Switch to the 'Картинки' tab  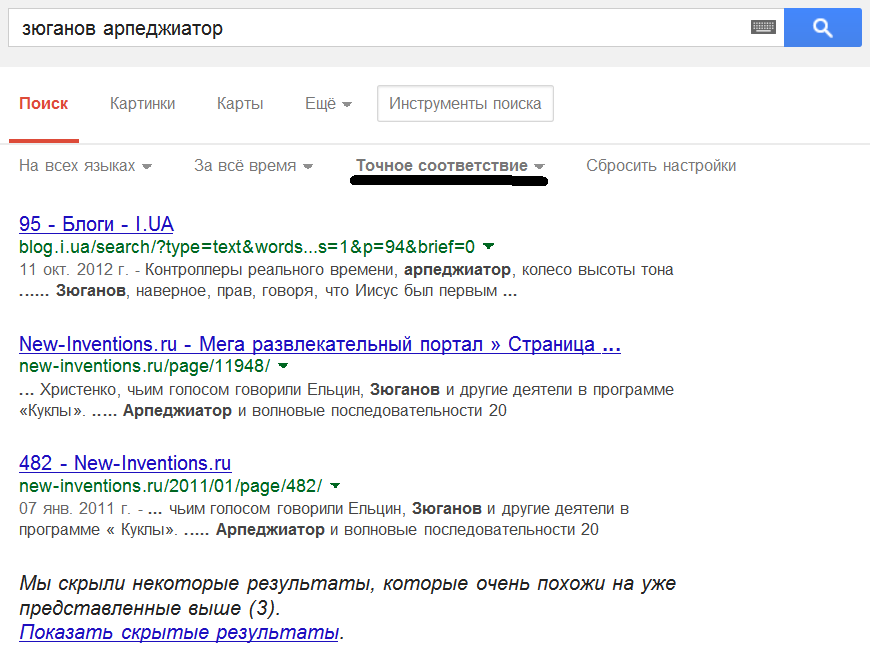click(x=143, y=104)
